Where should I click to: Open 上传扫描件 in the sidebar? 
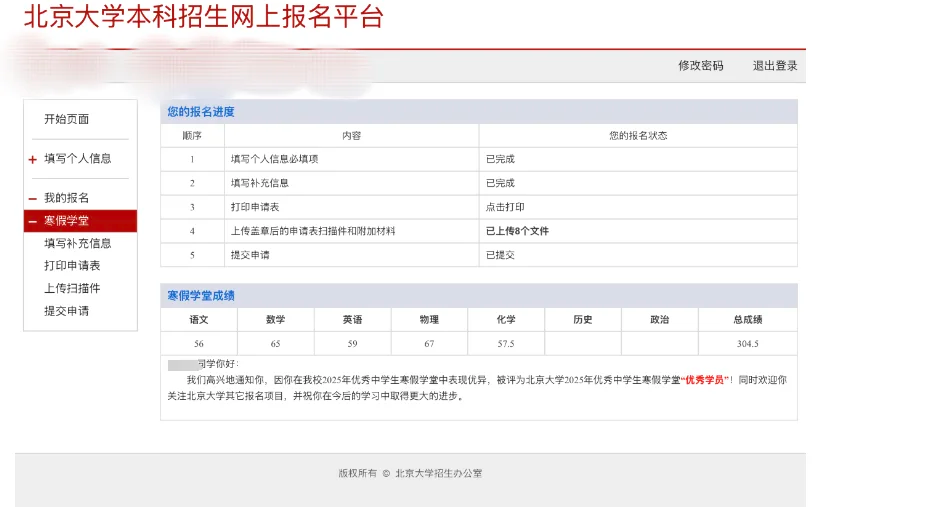[x=72, y=288]
